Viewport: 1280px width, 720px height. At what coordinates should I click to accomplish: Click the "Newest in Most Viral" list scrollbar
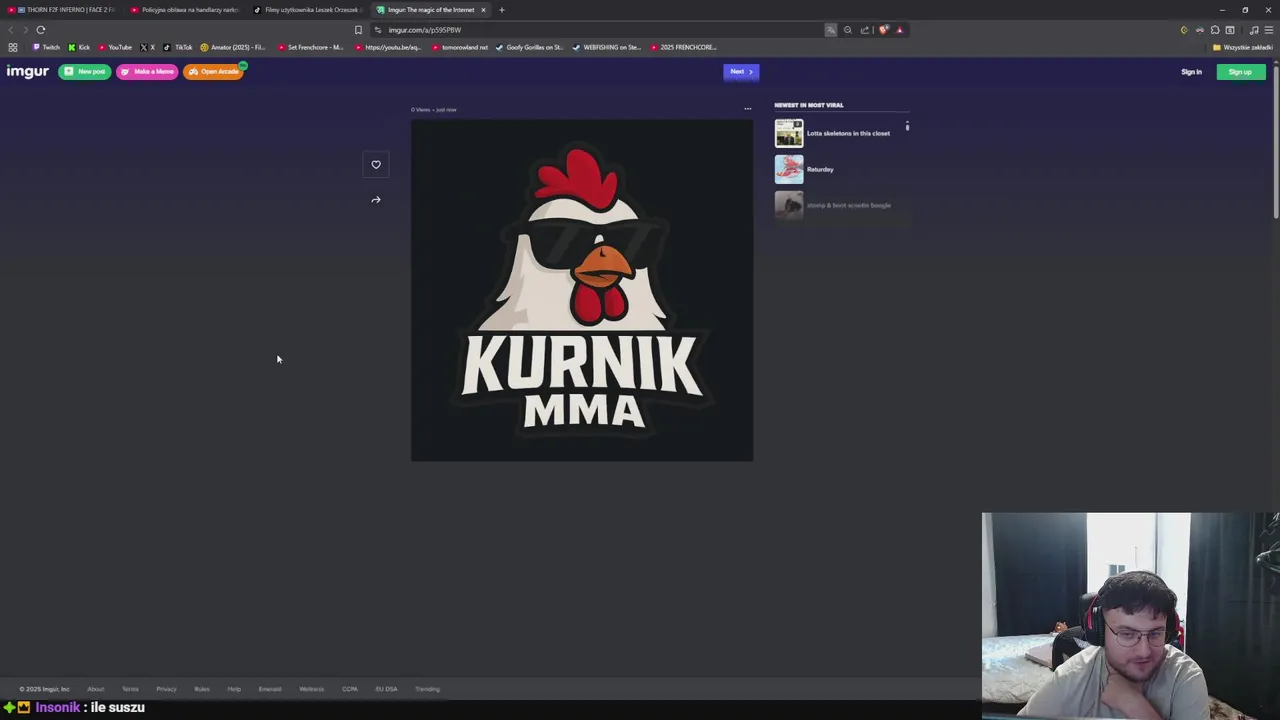pos(907,126)
